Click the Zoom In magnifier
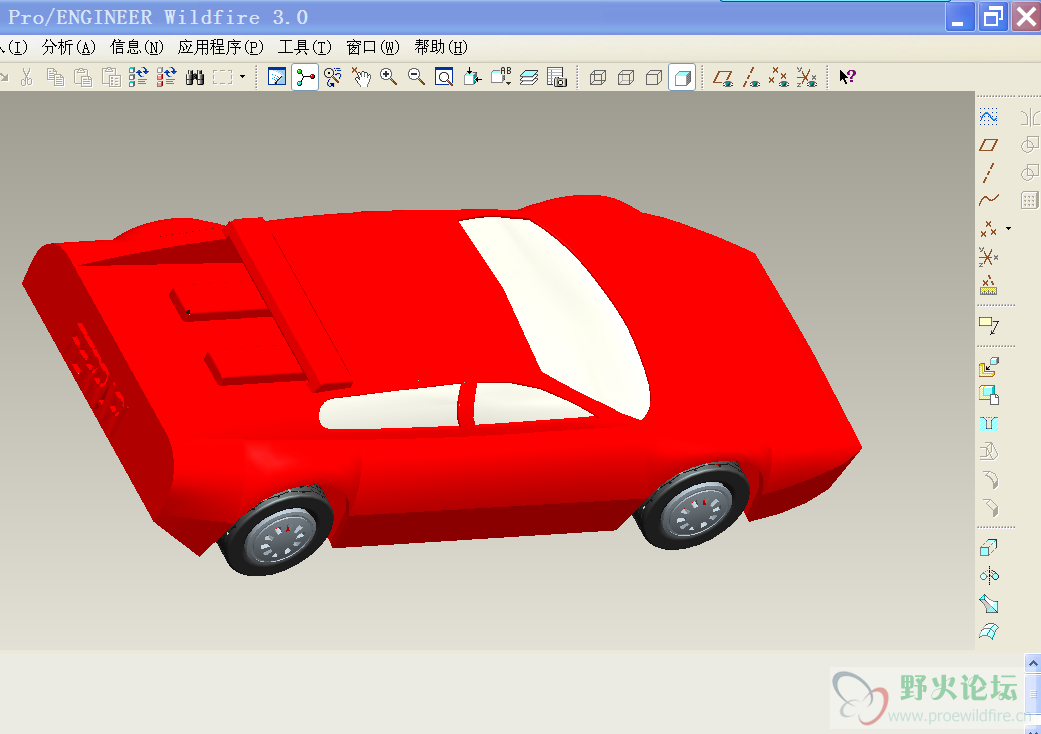The image size is (1041, 734). click(388, 77)
